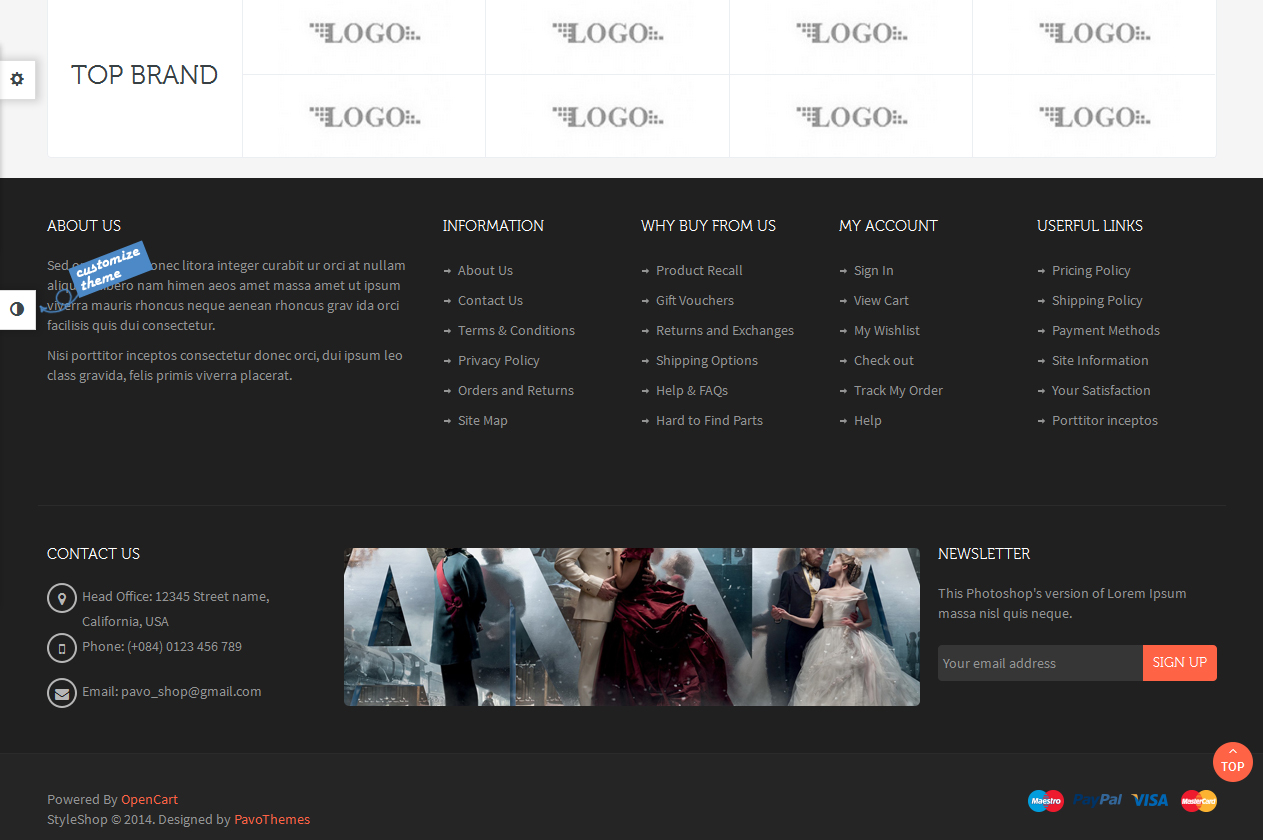Open the PavoThemes designer link
The height and width of the screenshot is (840, 1263).
(272, 819)
